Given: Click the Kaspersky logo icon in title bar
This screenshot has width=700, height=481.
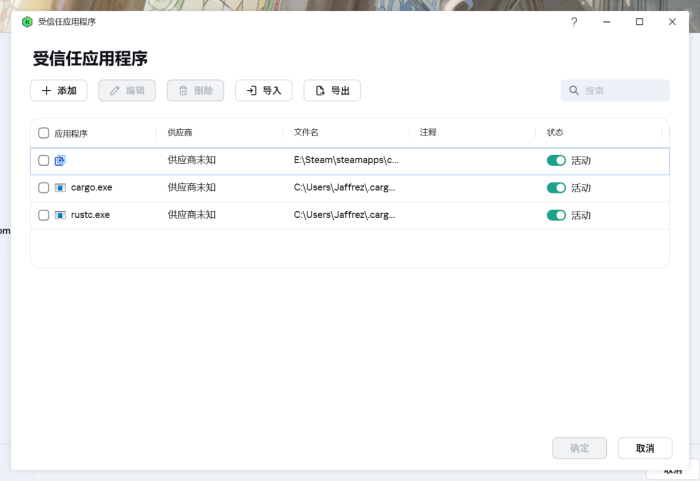Looking at the screenshot, I should tap(27, 22).
